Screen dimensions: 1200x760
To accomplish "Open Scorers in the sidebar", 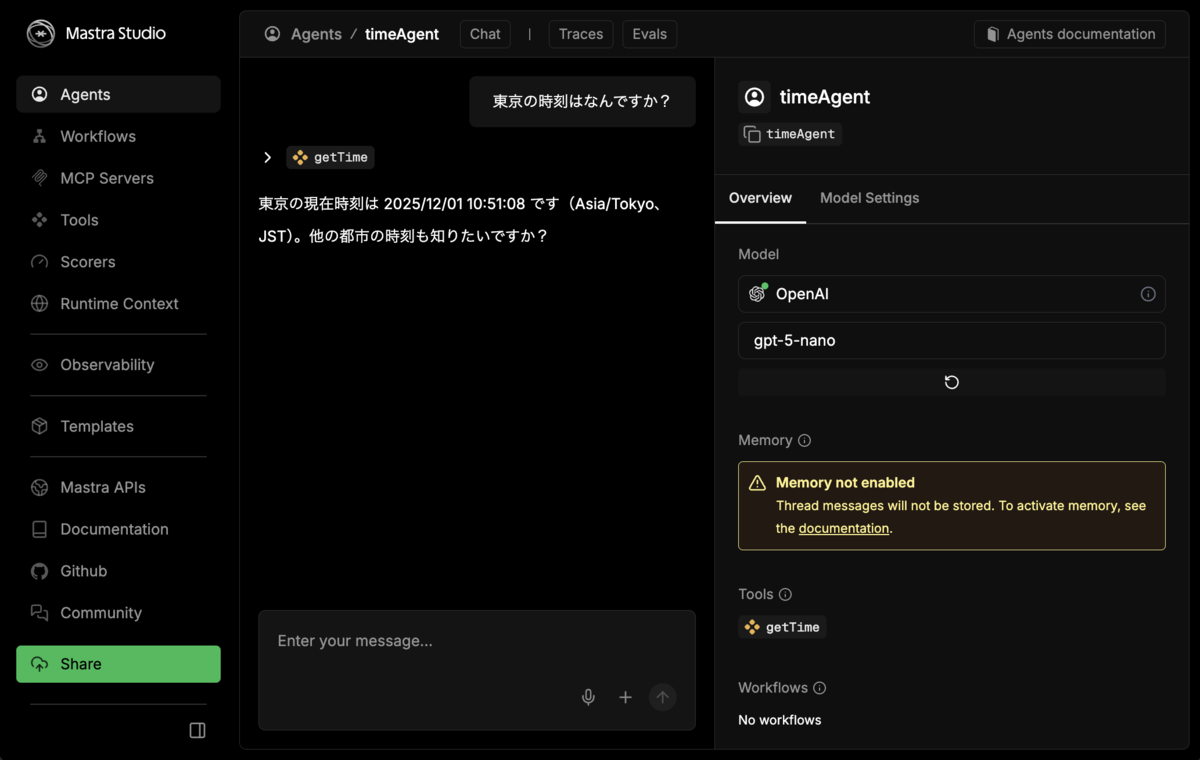I will click(118, 262).
